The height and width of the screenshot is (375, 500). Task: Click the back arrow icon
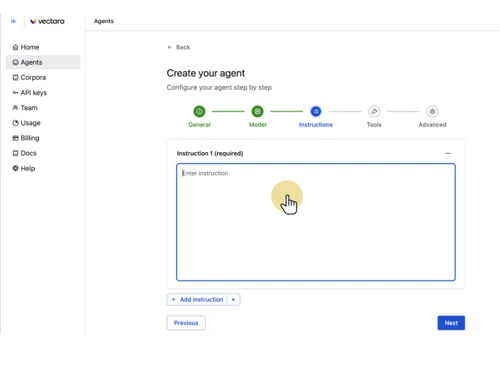click(x=169, y=47)
